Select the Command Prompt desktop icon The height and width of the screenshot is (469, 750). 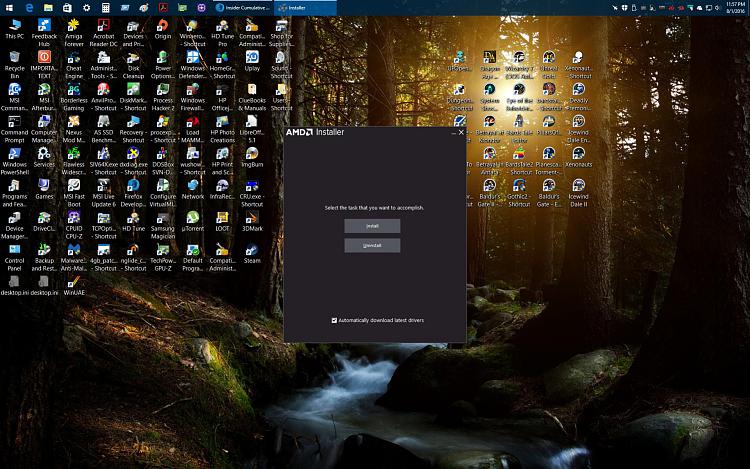(15, 129)
